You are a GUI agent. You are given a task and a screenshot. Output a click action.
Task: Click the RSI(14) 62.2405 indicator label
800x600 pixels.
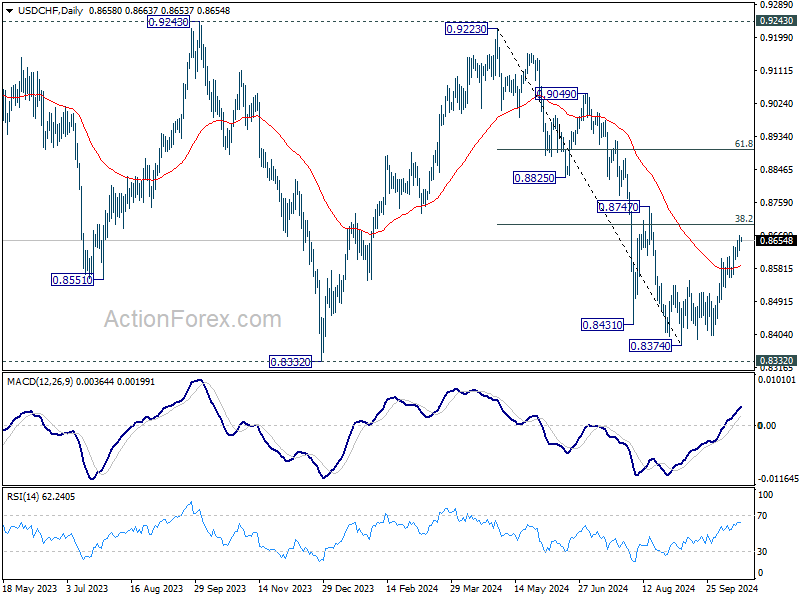click(41, 496)
